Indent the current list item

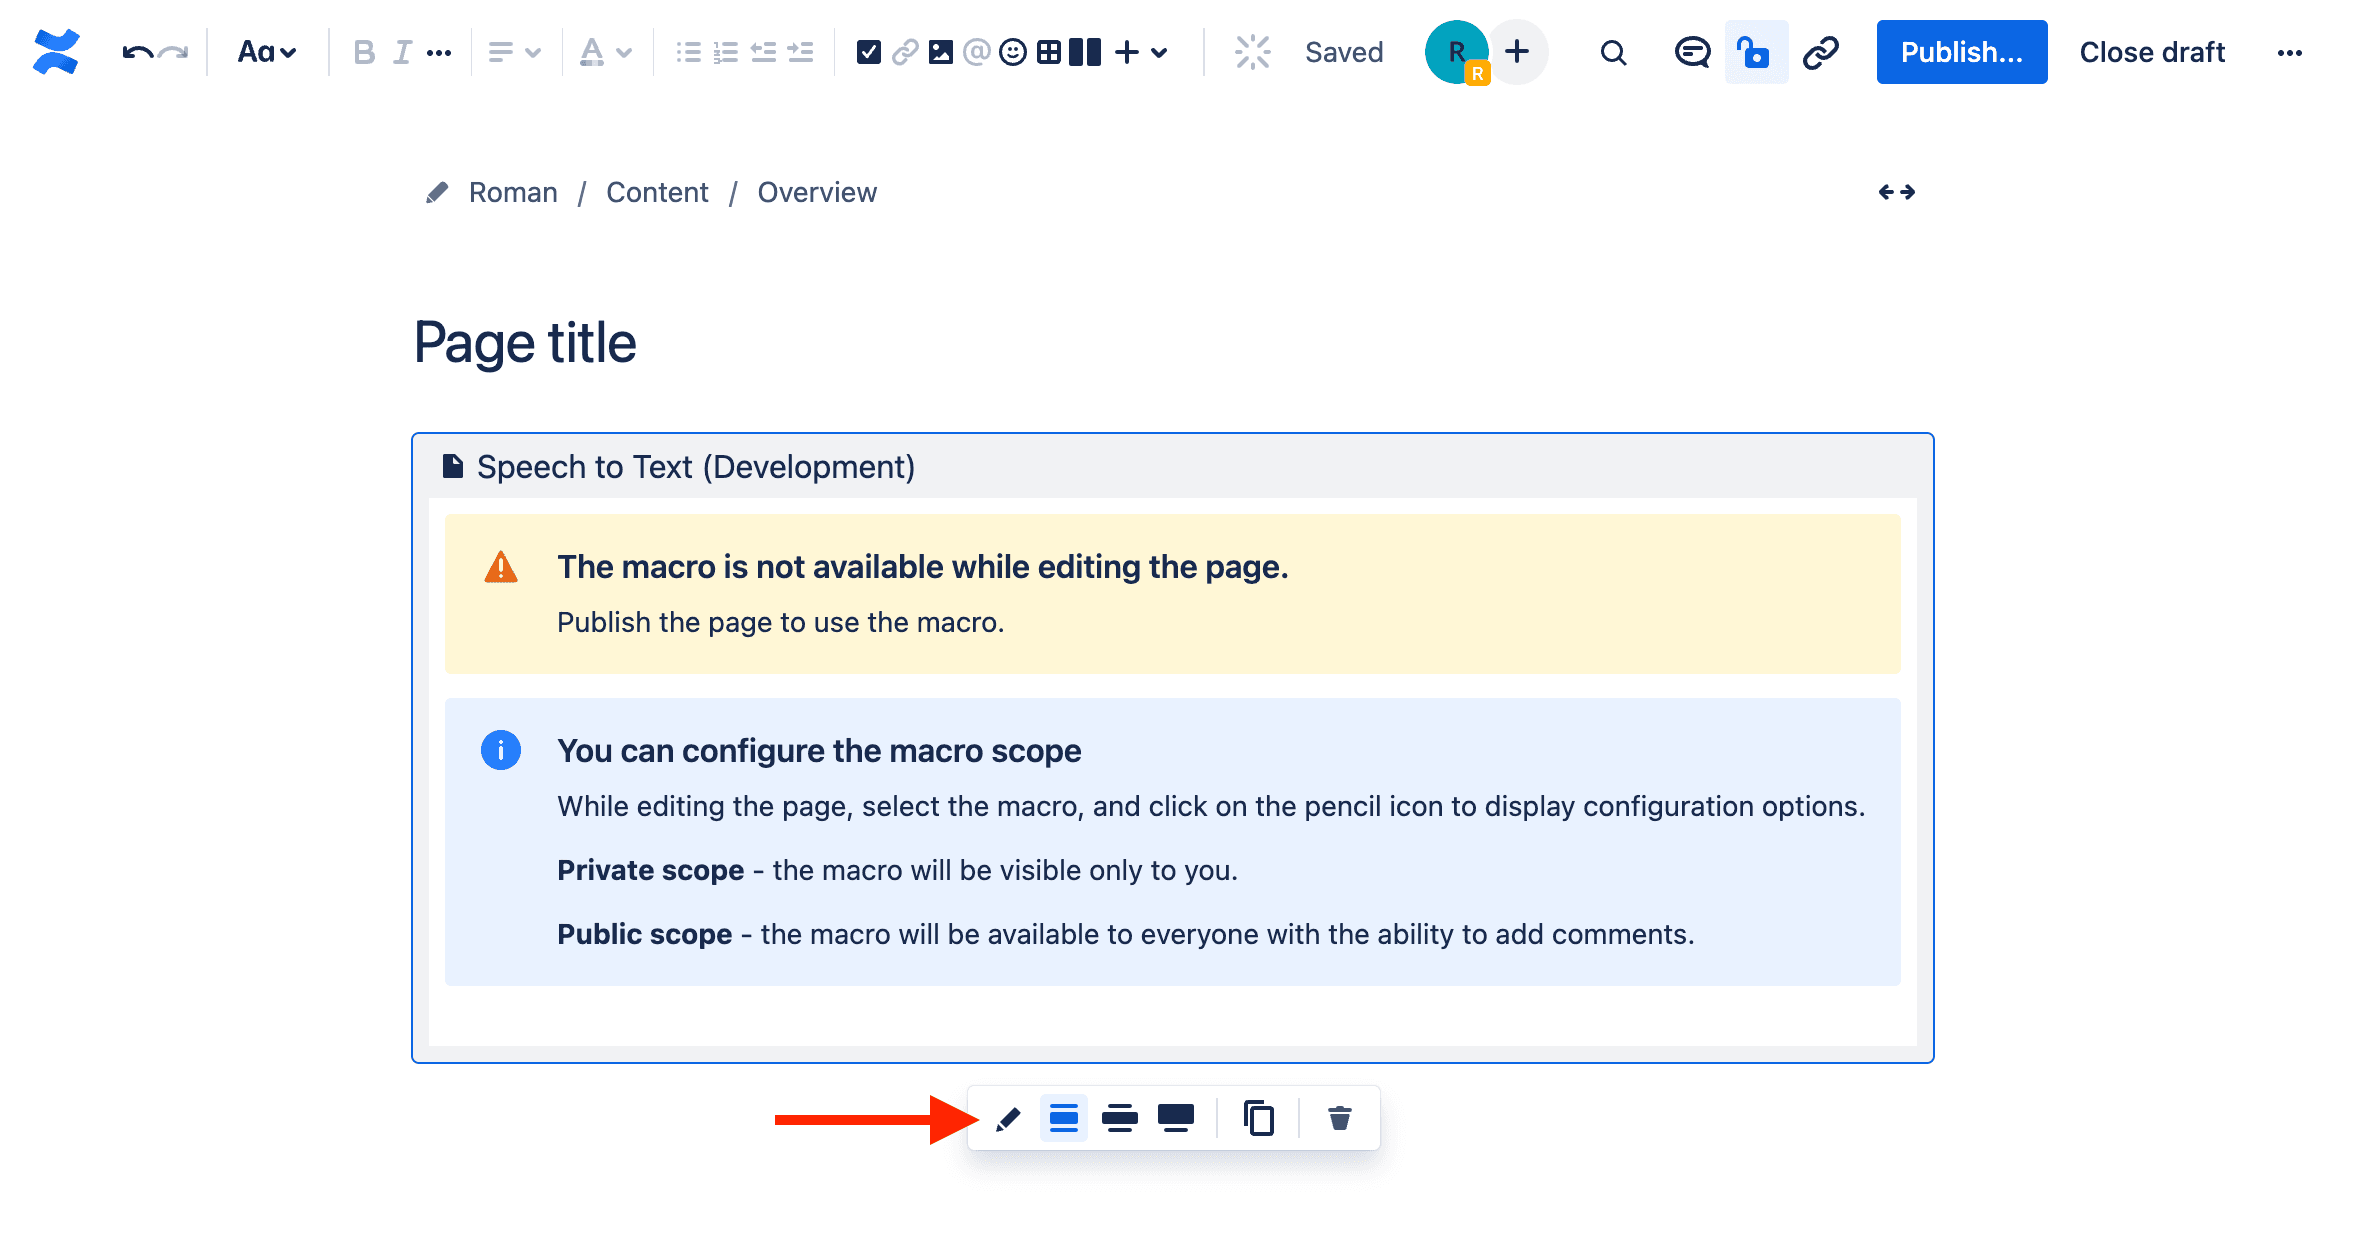(800, 52)
